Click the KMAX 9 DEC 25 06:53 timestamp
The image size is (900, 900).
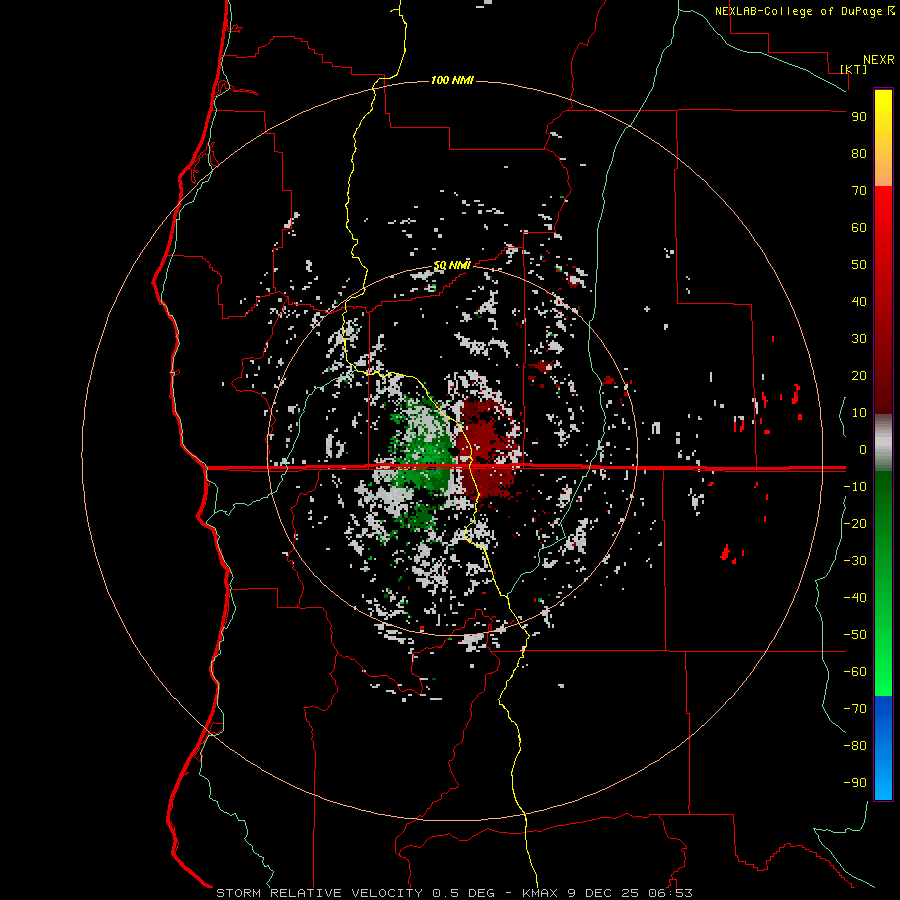point(607,893)
